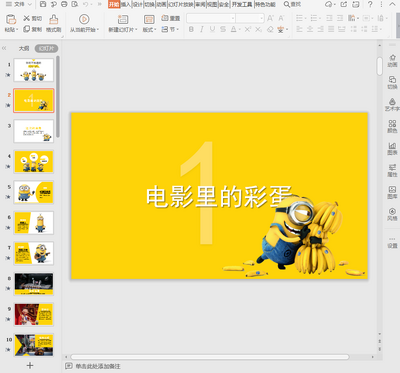Click the Cut (剪切) scissors icon
Image resolution: width=400 pixels, height=373 pixels.
(x=27, y=18)
